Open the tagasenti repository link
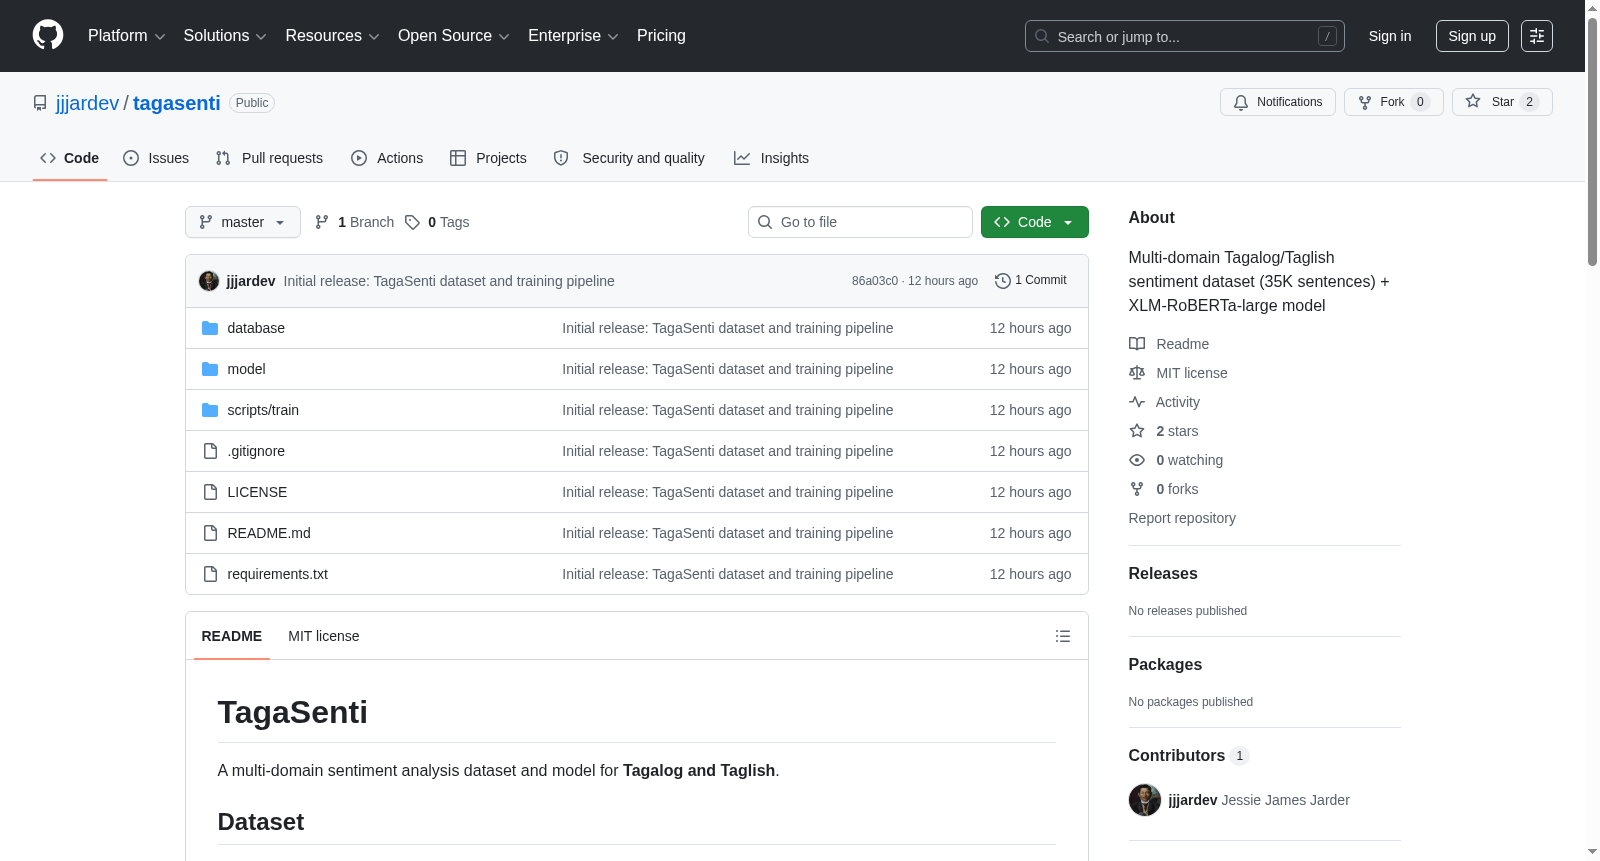The height and width of the screenshot is (861, 1600). [176, 103]
